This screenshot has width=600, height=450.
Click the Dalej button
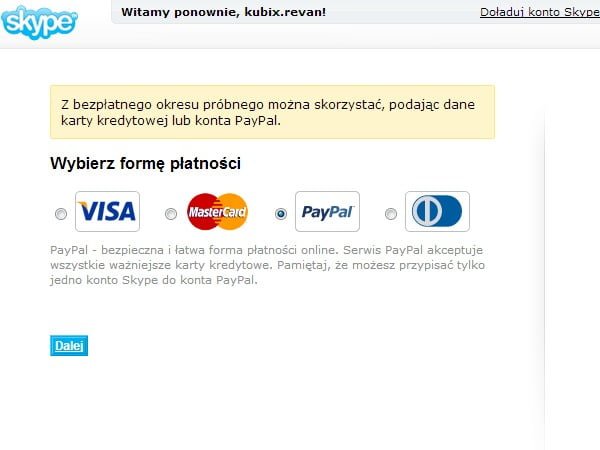pos(69,346)
